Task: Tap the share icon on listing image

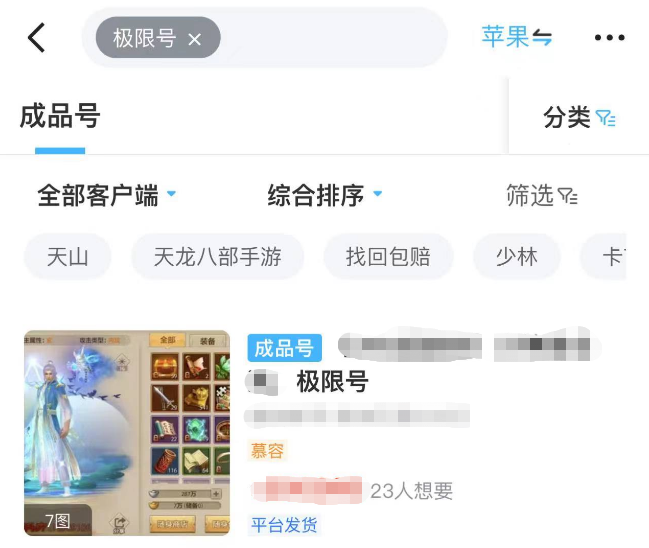Action: [119, 524]
